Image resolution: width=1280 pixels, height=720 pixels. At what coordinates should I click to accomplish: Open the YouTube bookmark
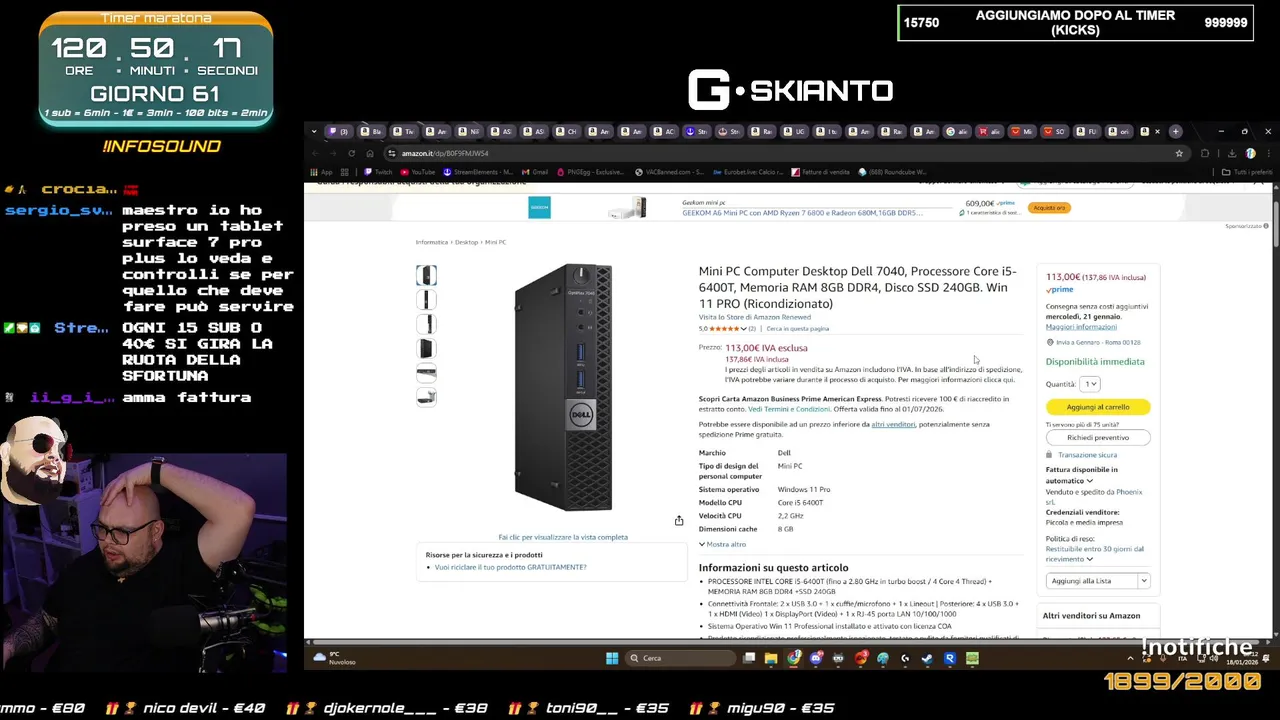coord(418,172)
